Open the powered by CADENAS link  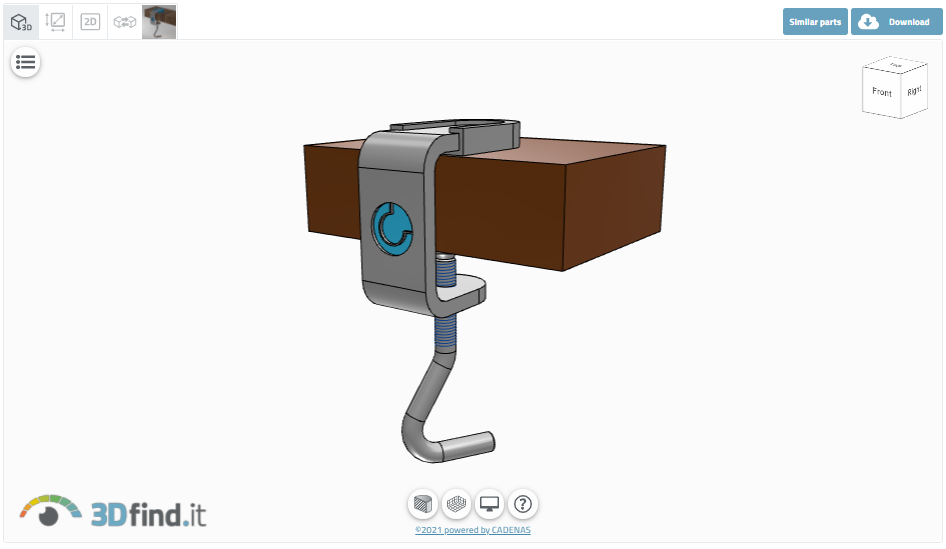pos(473,530)
